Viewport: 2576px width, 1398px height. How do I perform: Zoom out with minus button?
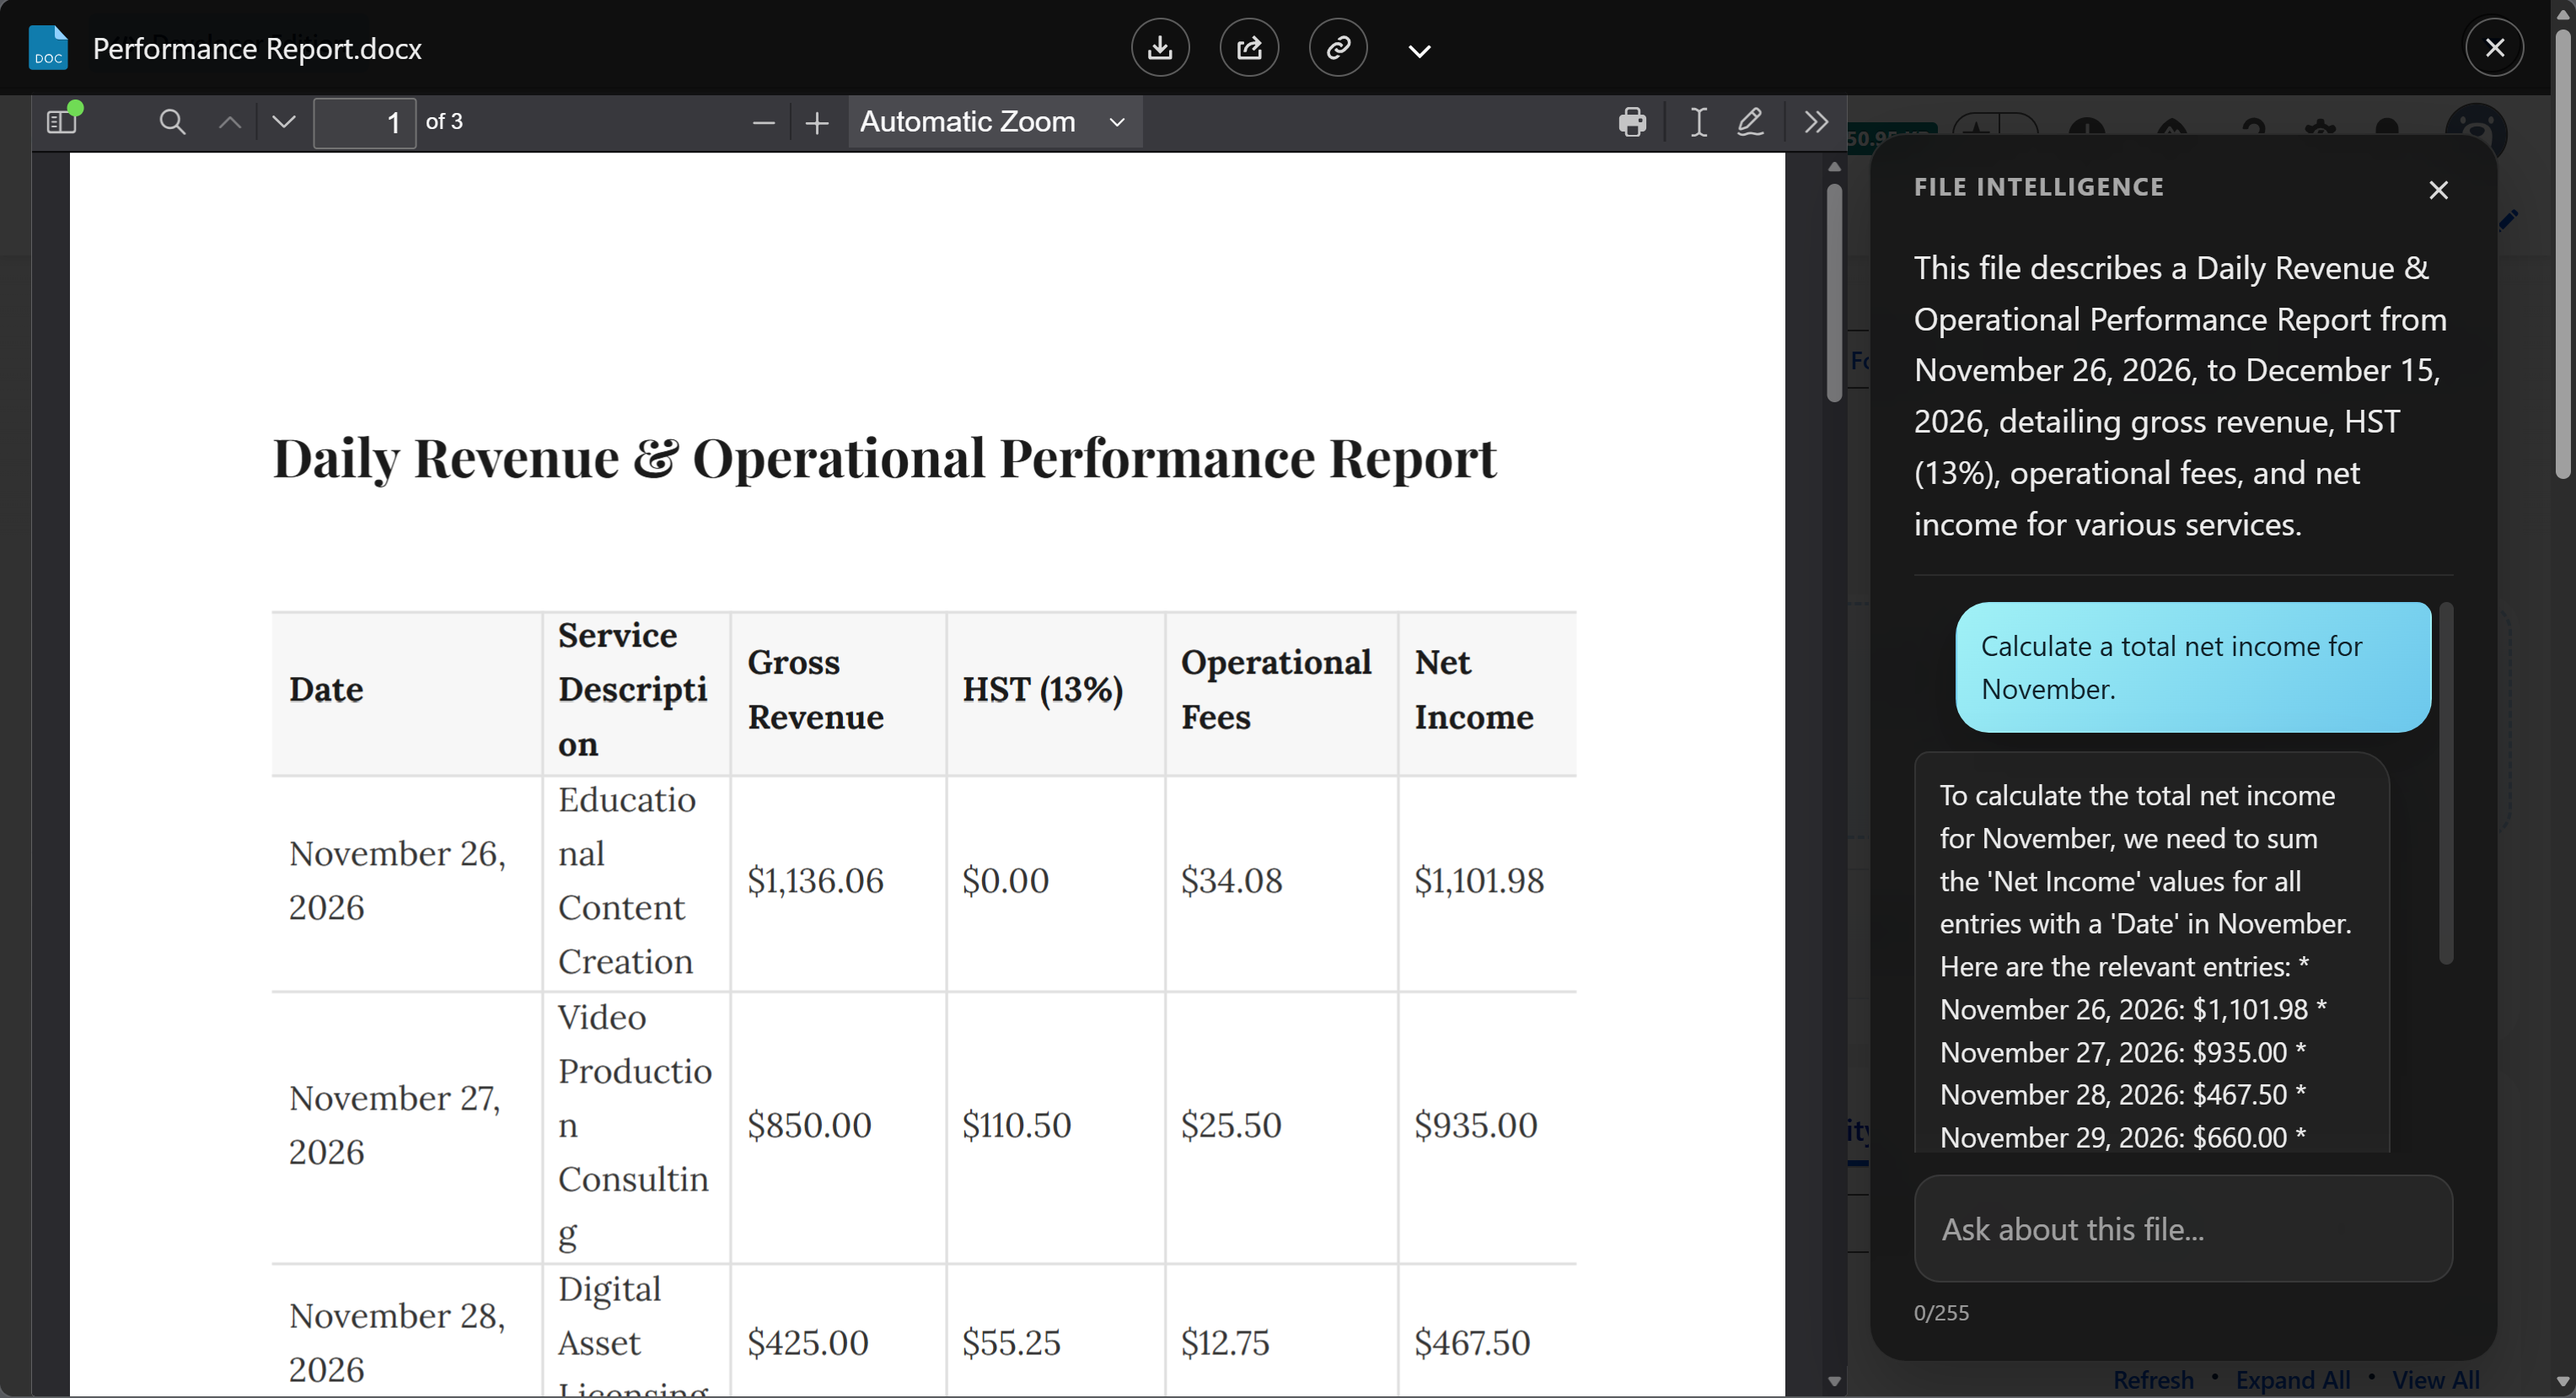point(763,122)
